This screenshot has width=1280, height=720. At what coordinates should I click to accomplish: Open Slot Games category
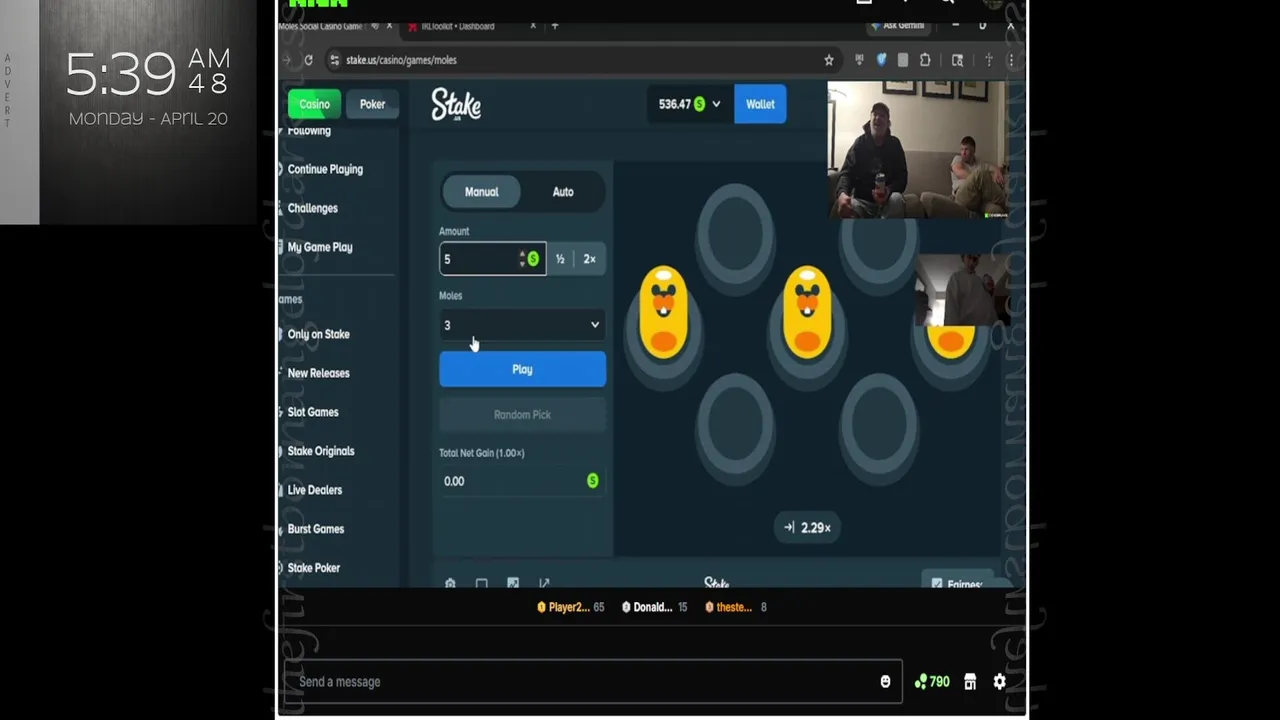pyautogui.click(x=313, y=412)
